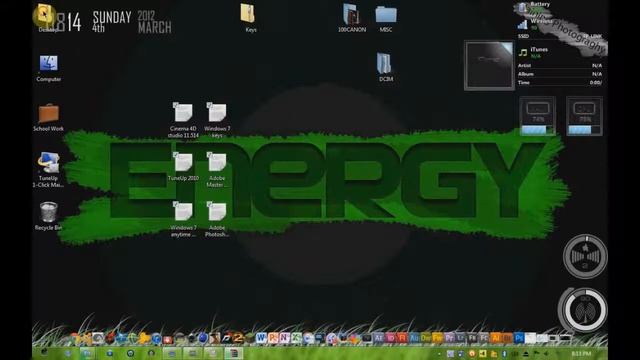
Task: Tick the Cinema 4D studio file checkbox
Action: click(x=176, y=105)
